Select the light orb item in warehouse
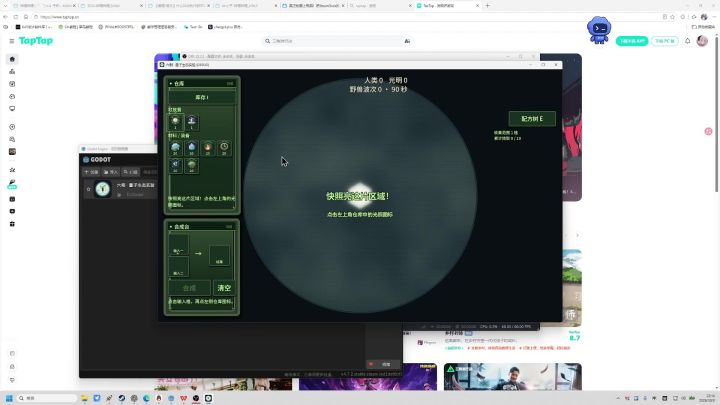The width and height of the screenshot is (720, 405). [x=175, y=122]
